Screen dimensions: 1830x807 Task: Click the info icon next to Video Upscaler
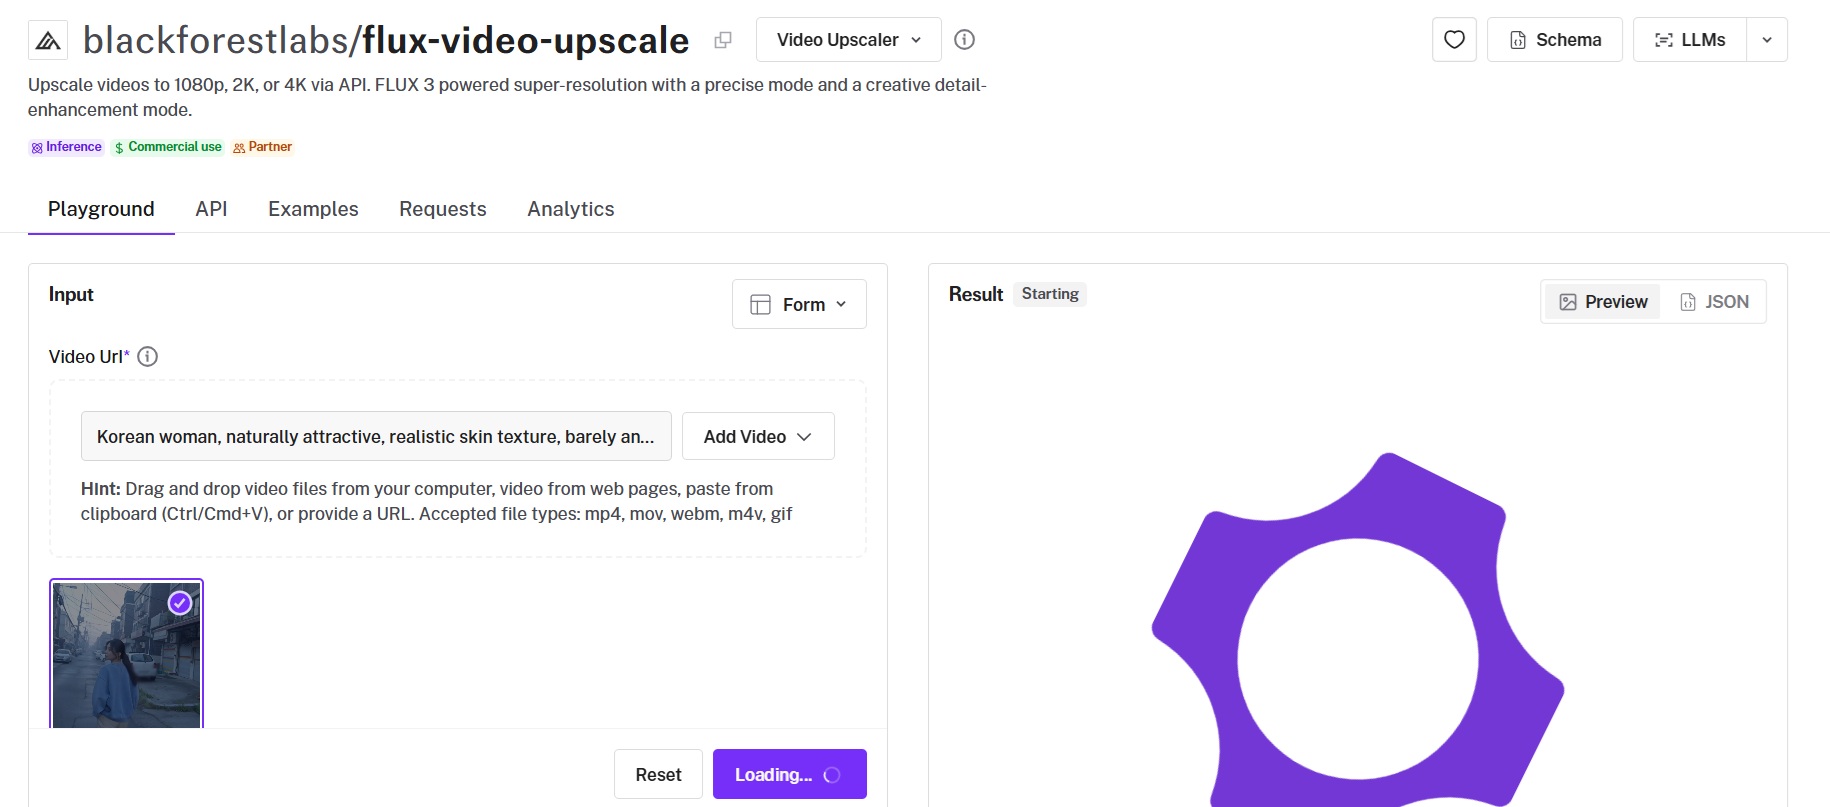tap(964, 40)
